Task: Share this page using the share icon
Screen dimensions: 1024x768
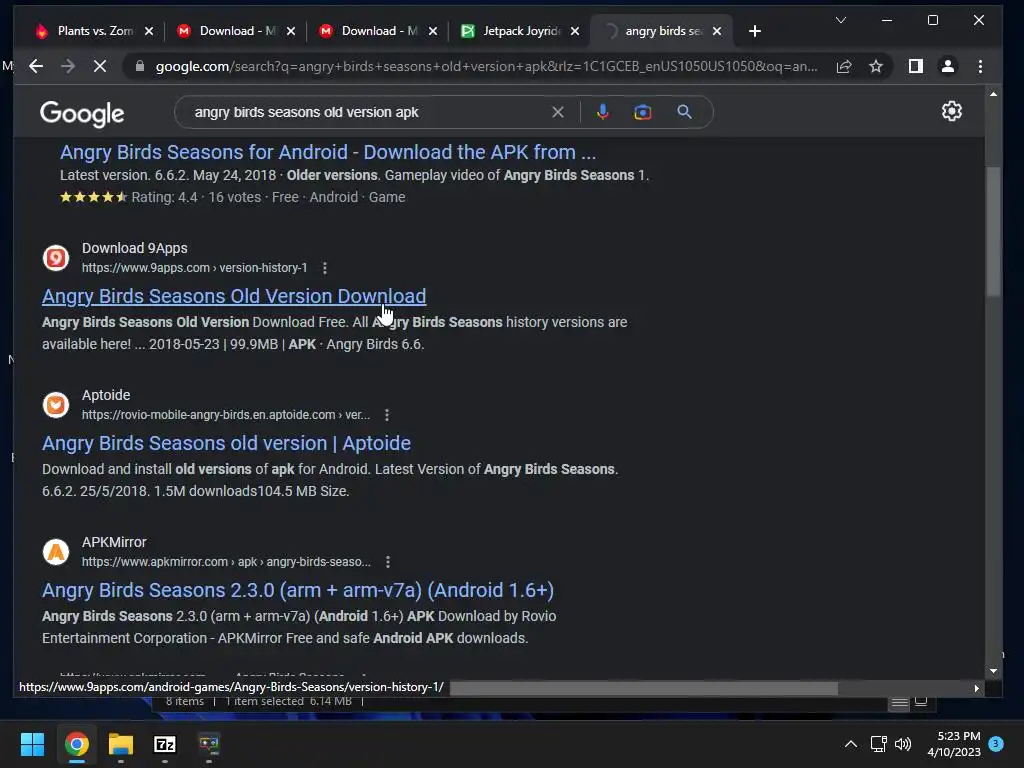Action: click(x=844, y=66)
